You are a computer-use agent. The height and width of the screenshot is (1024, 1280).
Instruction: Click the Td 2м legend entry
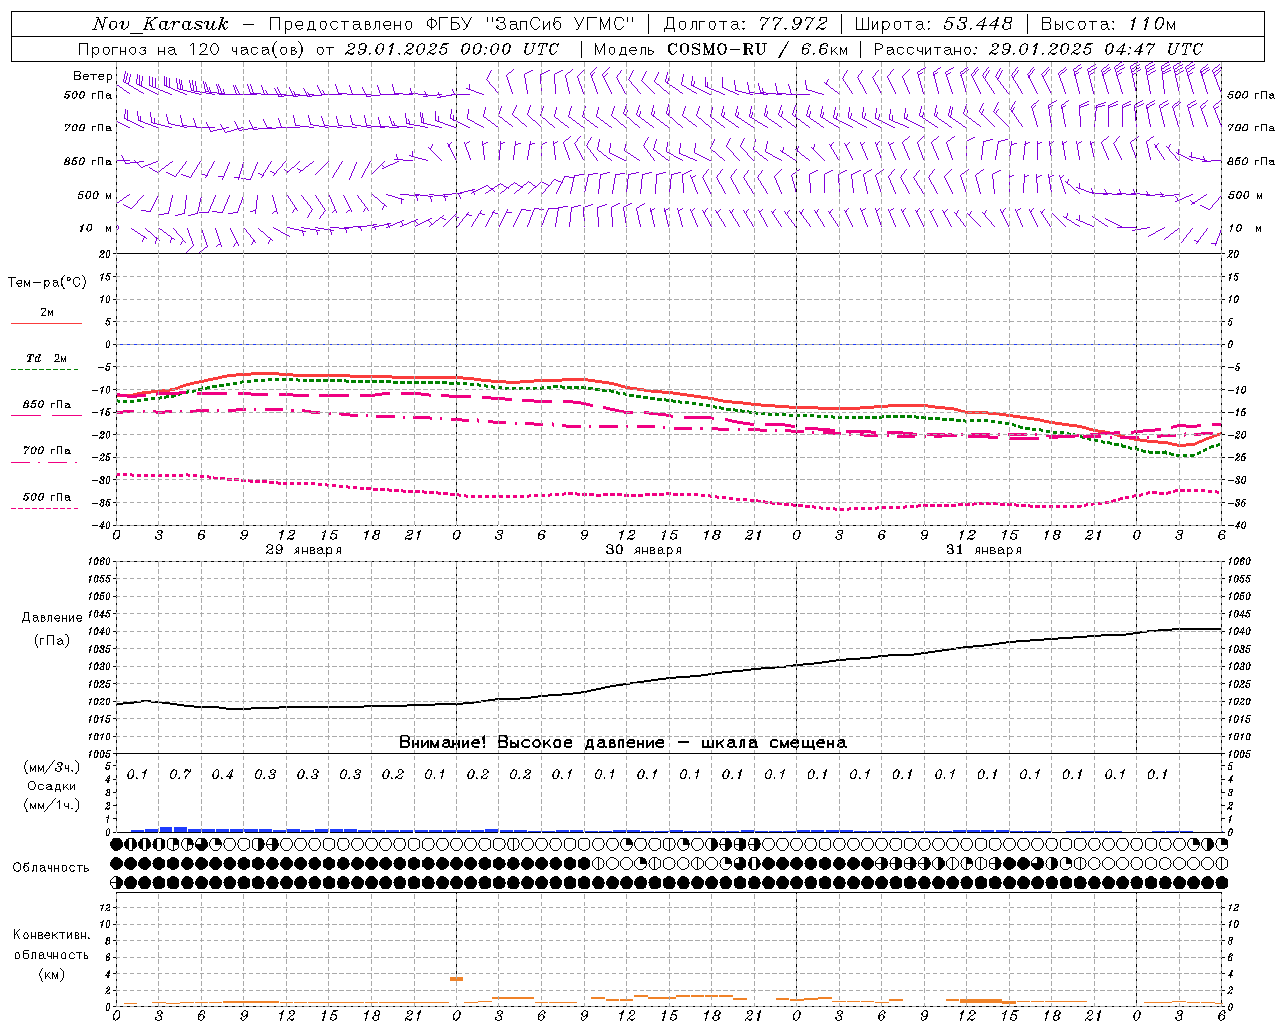(46, 358)
